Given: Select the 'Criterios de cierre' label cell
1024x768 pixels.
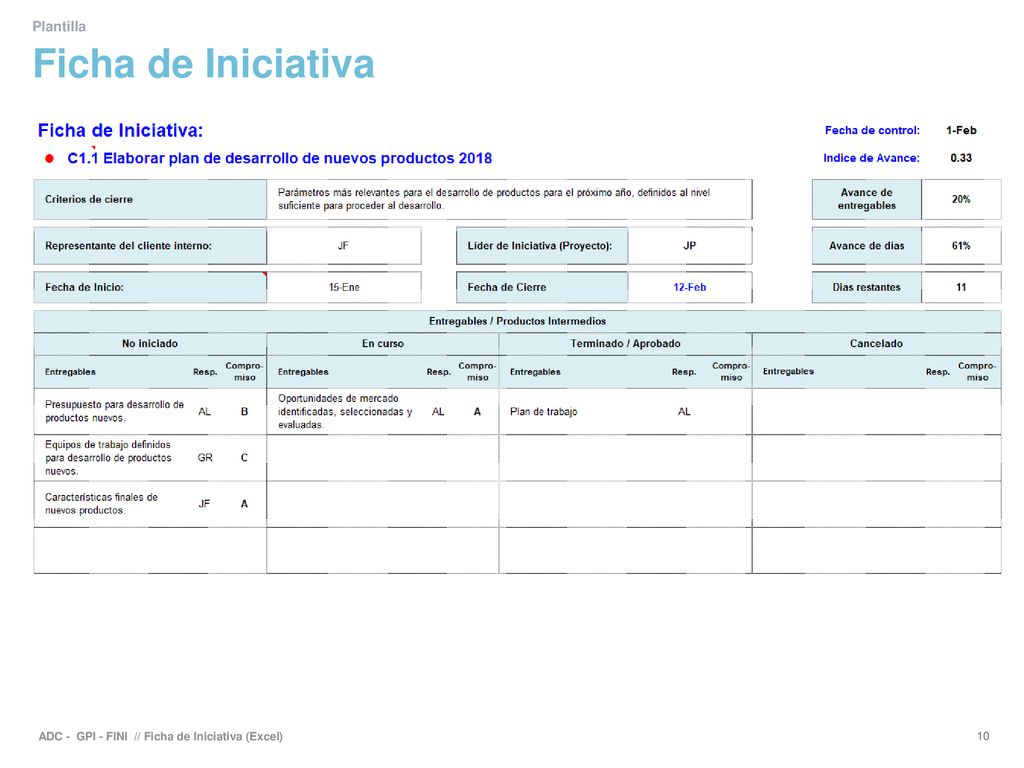Looking at the screenshot, I should (x=150, y=199).
